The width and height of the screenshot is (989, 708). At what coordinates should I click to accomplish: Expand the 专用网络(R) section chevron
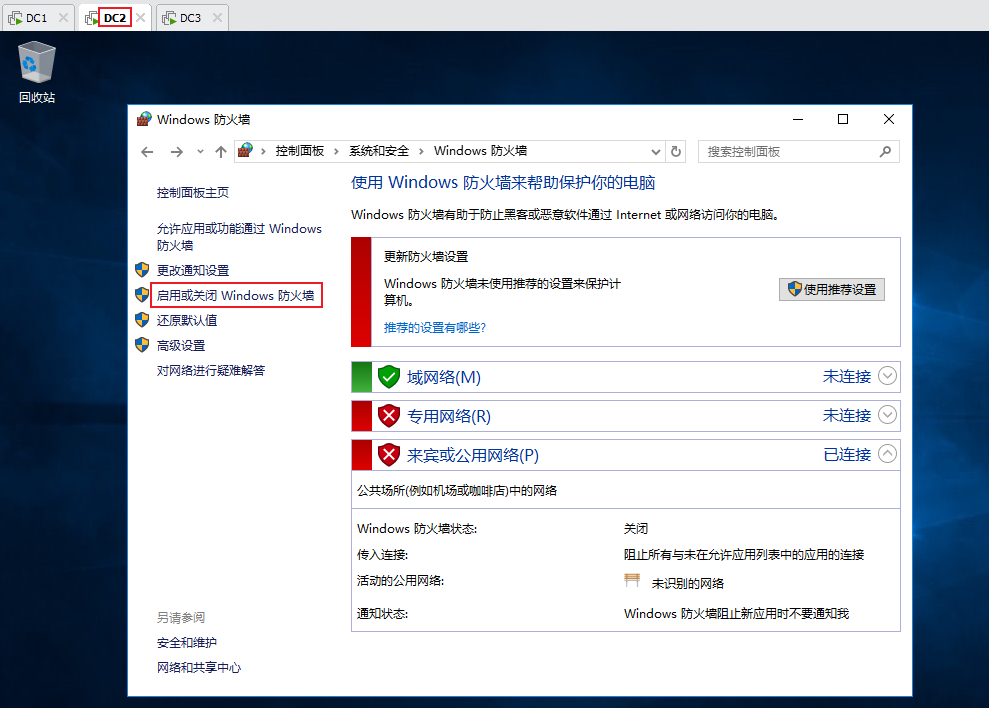pyautogui.click(x=887, y=415)
